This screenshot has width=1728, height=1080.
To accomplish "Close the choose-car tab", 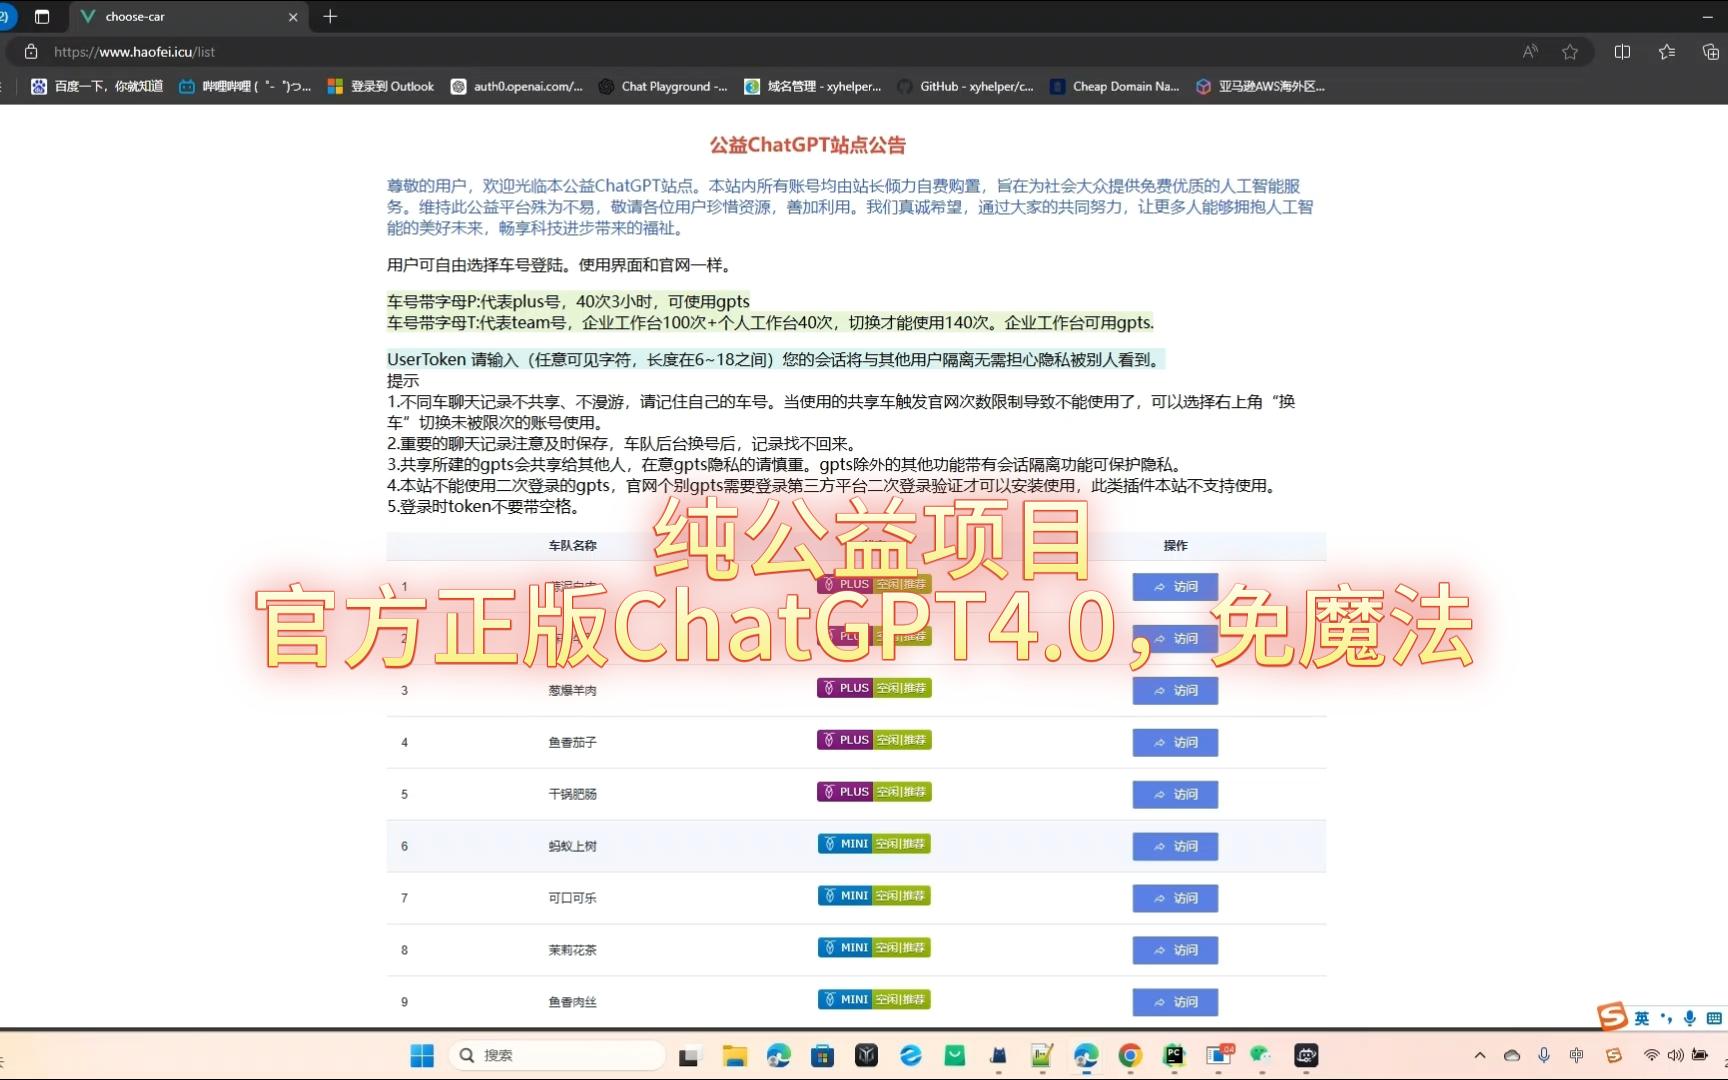I will coord(293,17).
